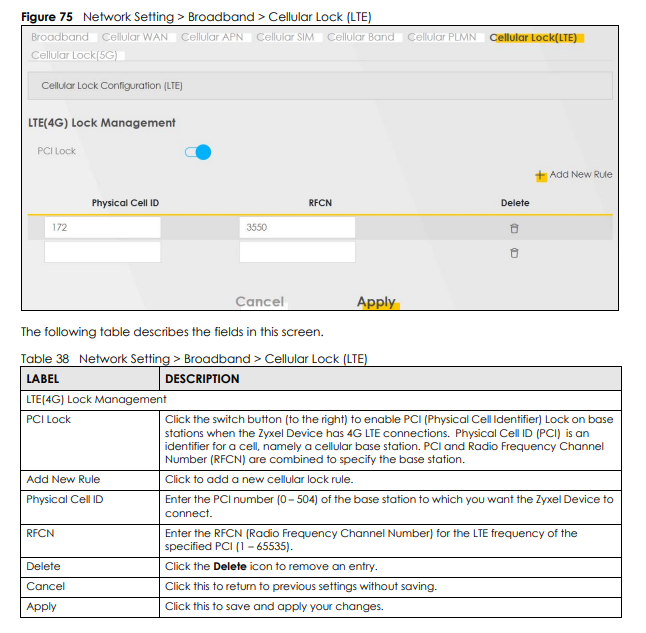Toggle the PCI Lock switch
Viewport: 646px width, 633px height.
coord(198,152)
